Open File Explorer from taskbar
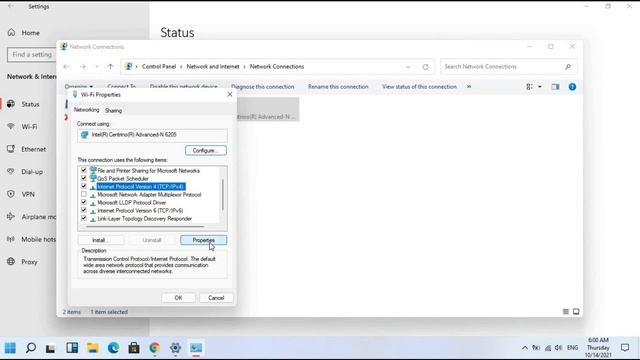 (x=93, y=348)
